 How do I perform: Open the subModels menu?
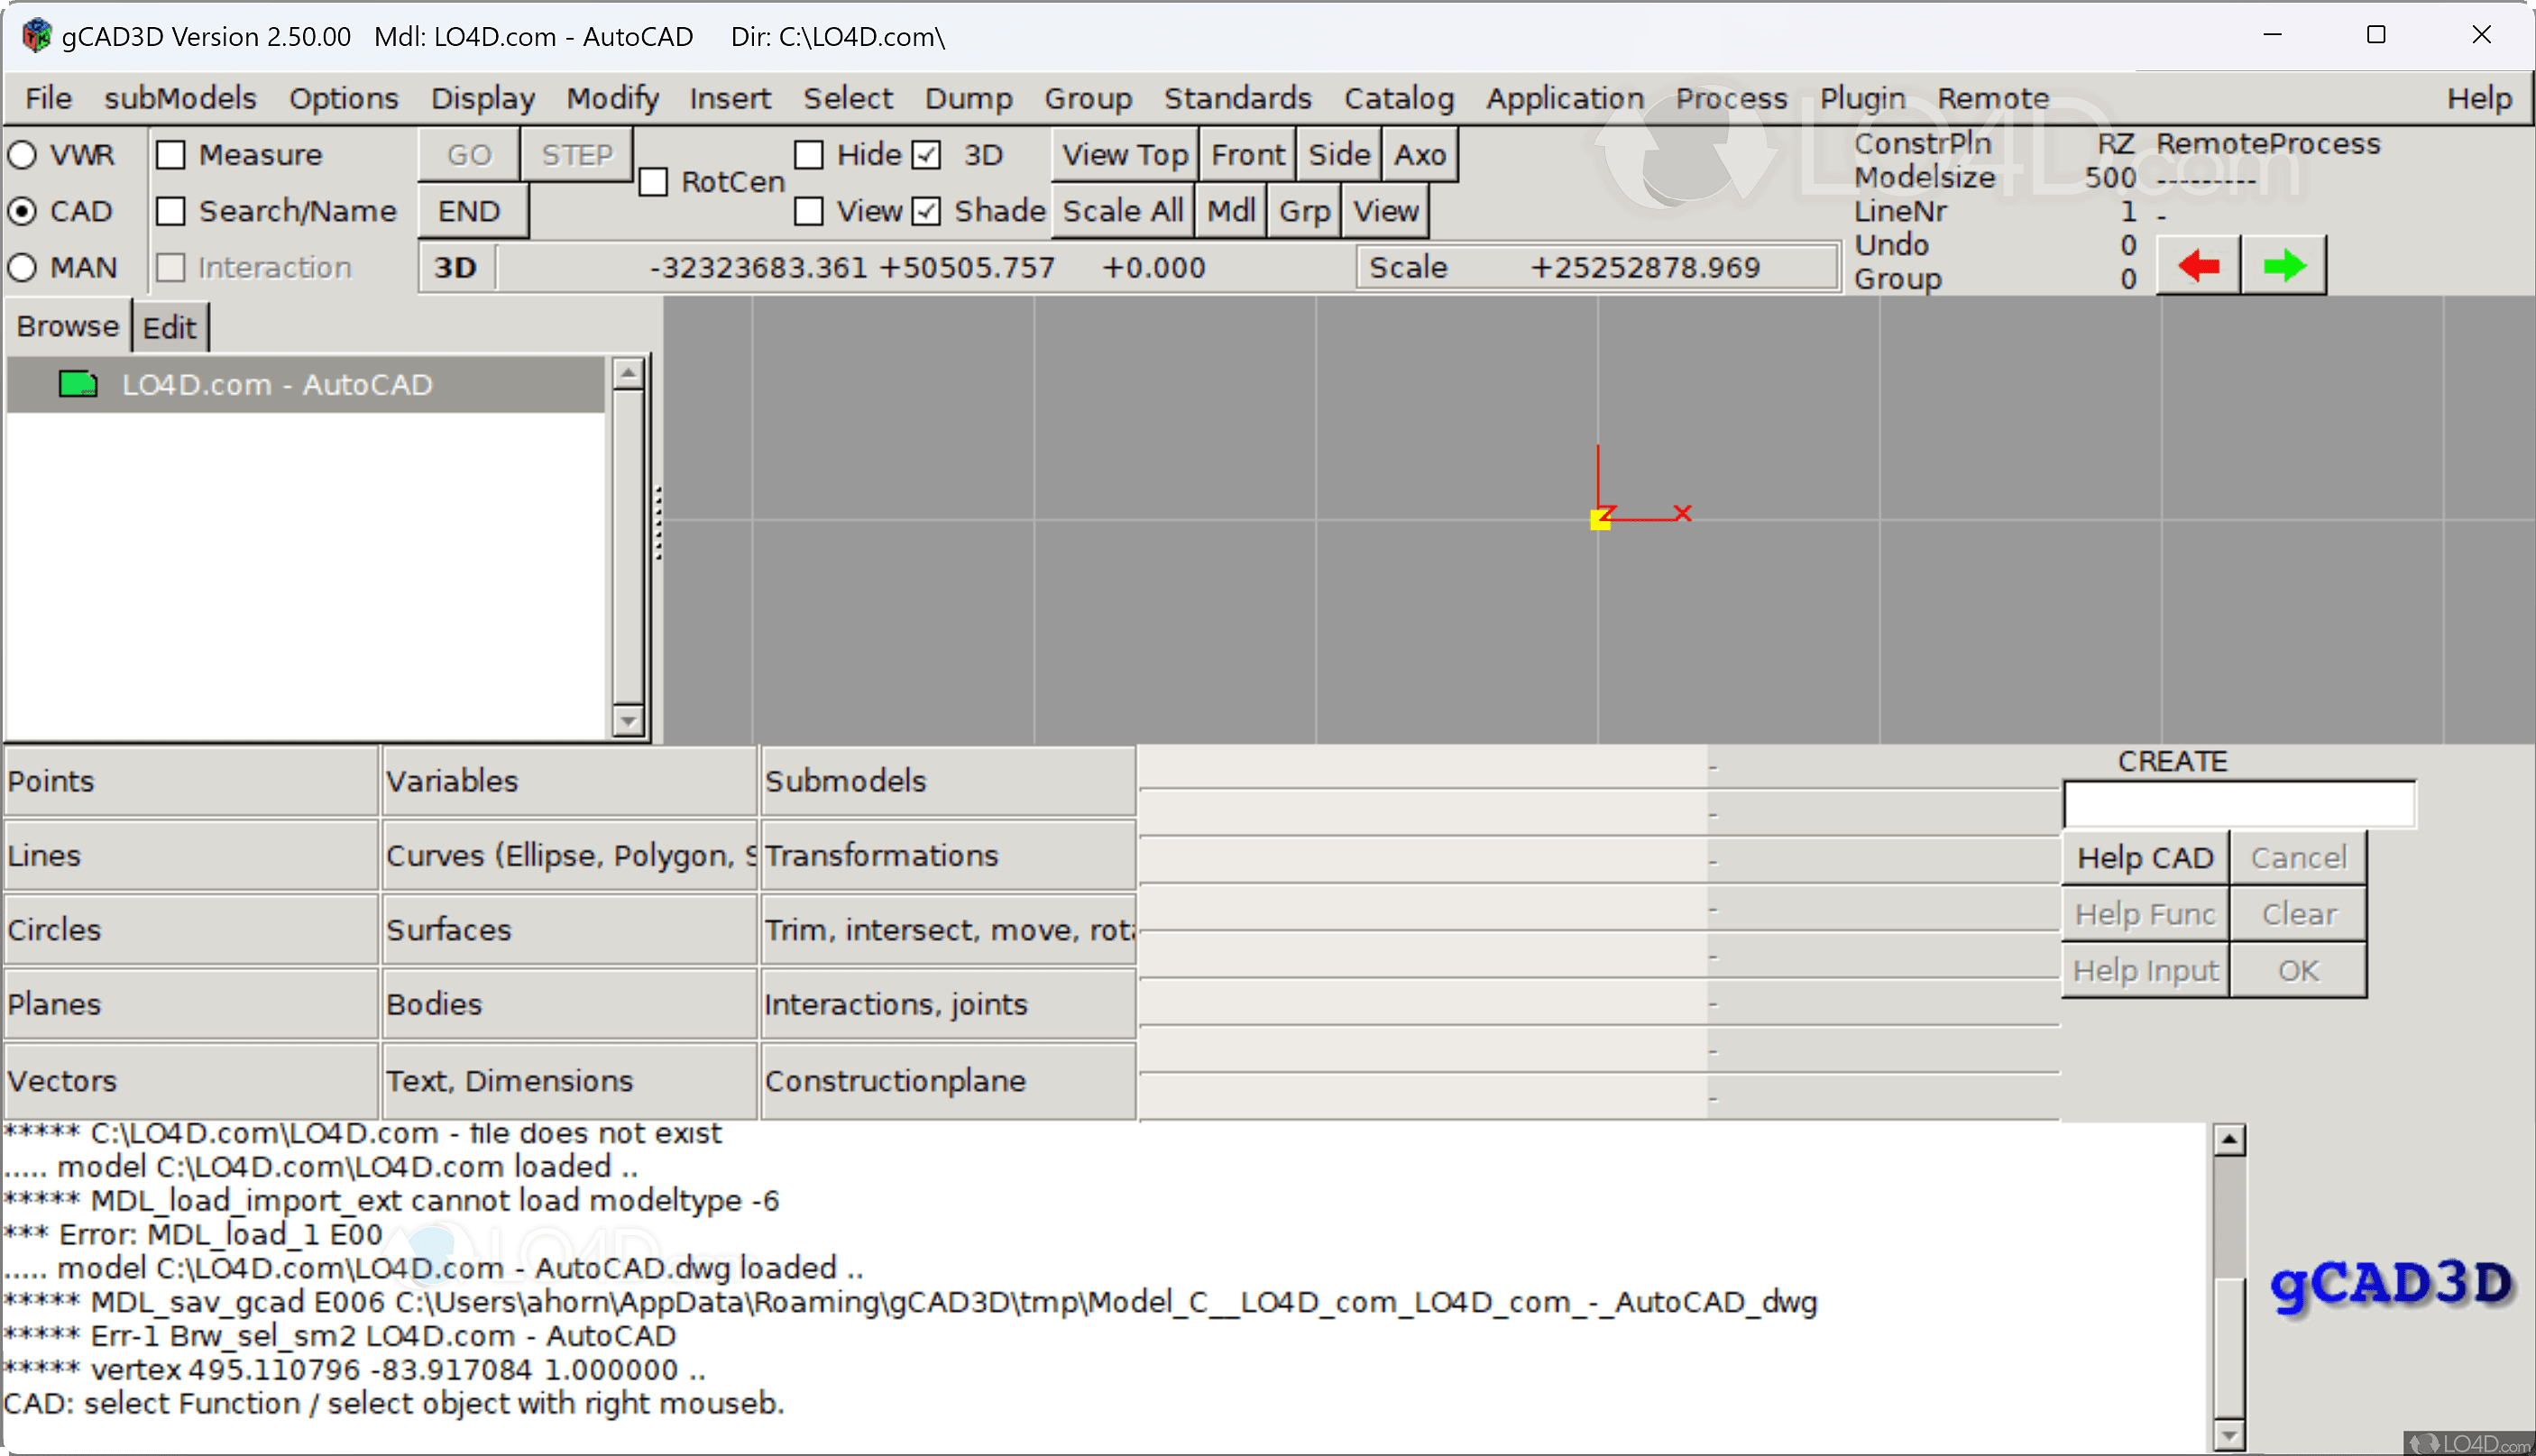tap(180, 98)
